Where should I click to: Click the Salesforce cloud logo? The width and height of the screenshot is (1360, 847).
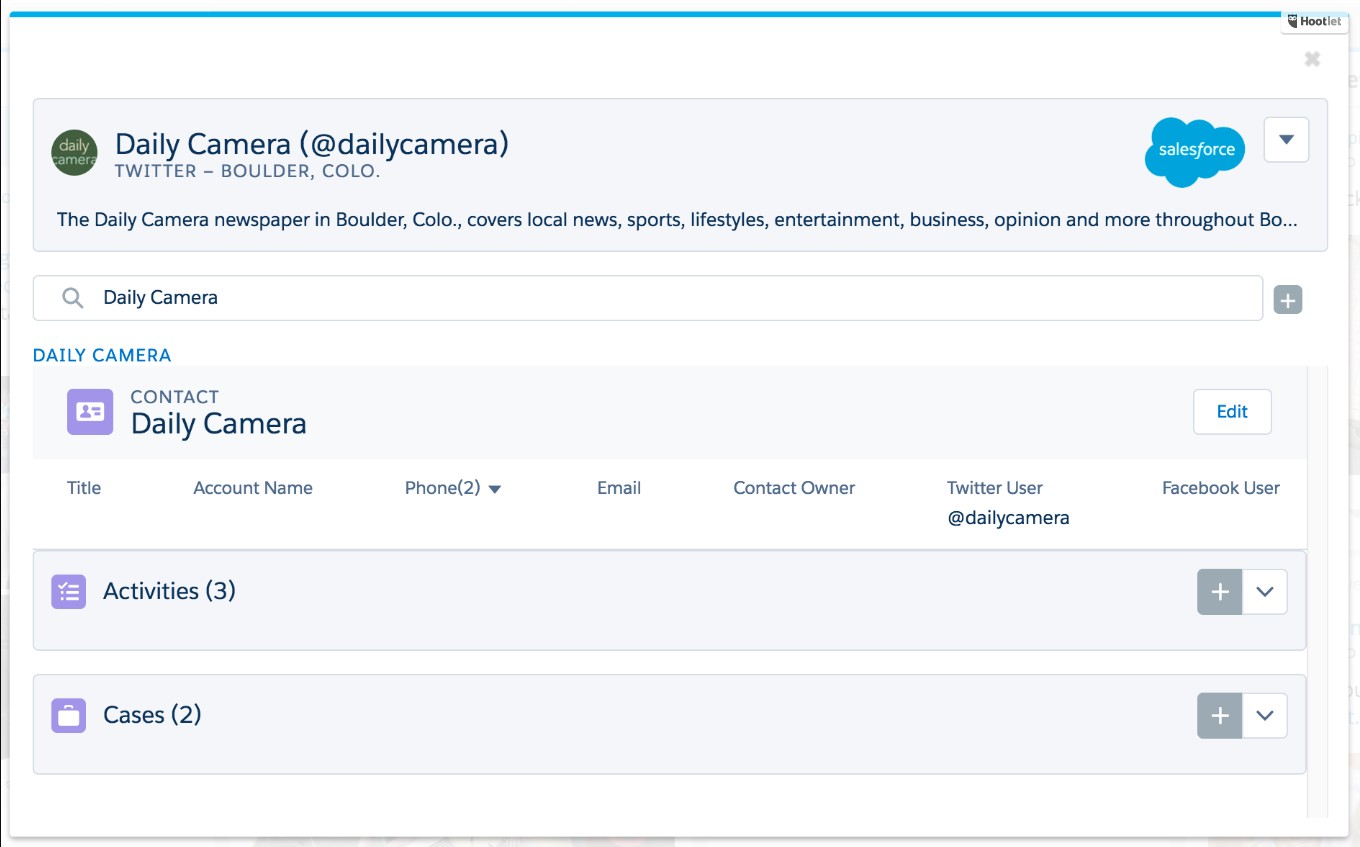coord(1195,152)
